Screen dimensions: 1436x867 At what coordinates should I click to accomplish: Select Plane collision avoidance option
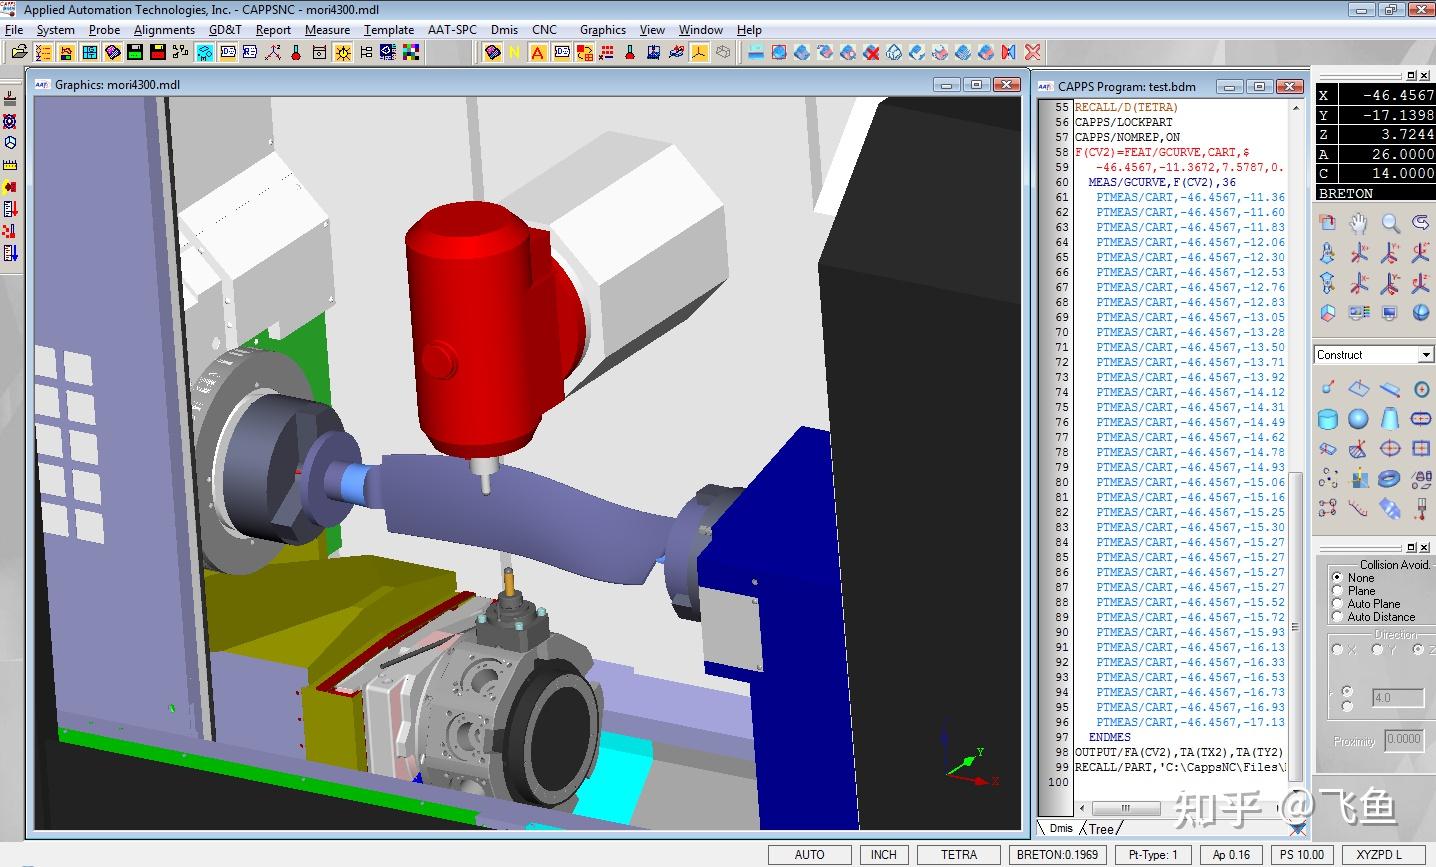click(x=1338, y=591)
